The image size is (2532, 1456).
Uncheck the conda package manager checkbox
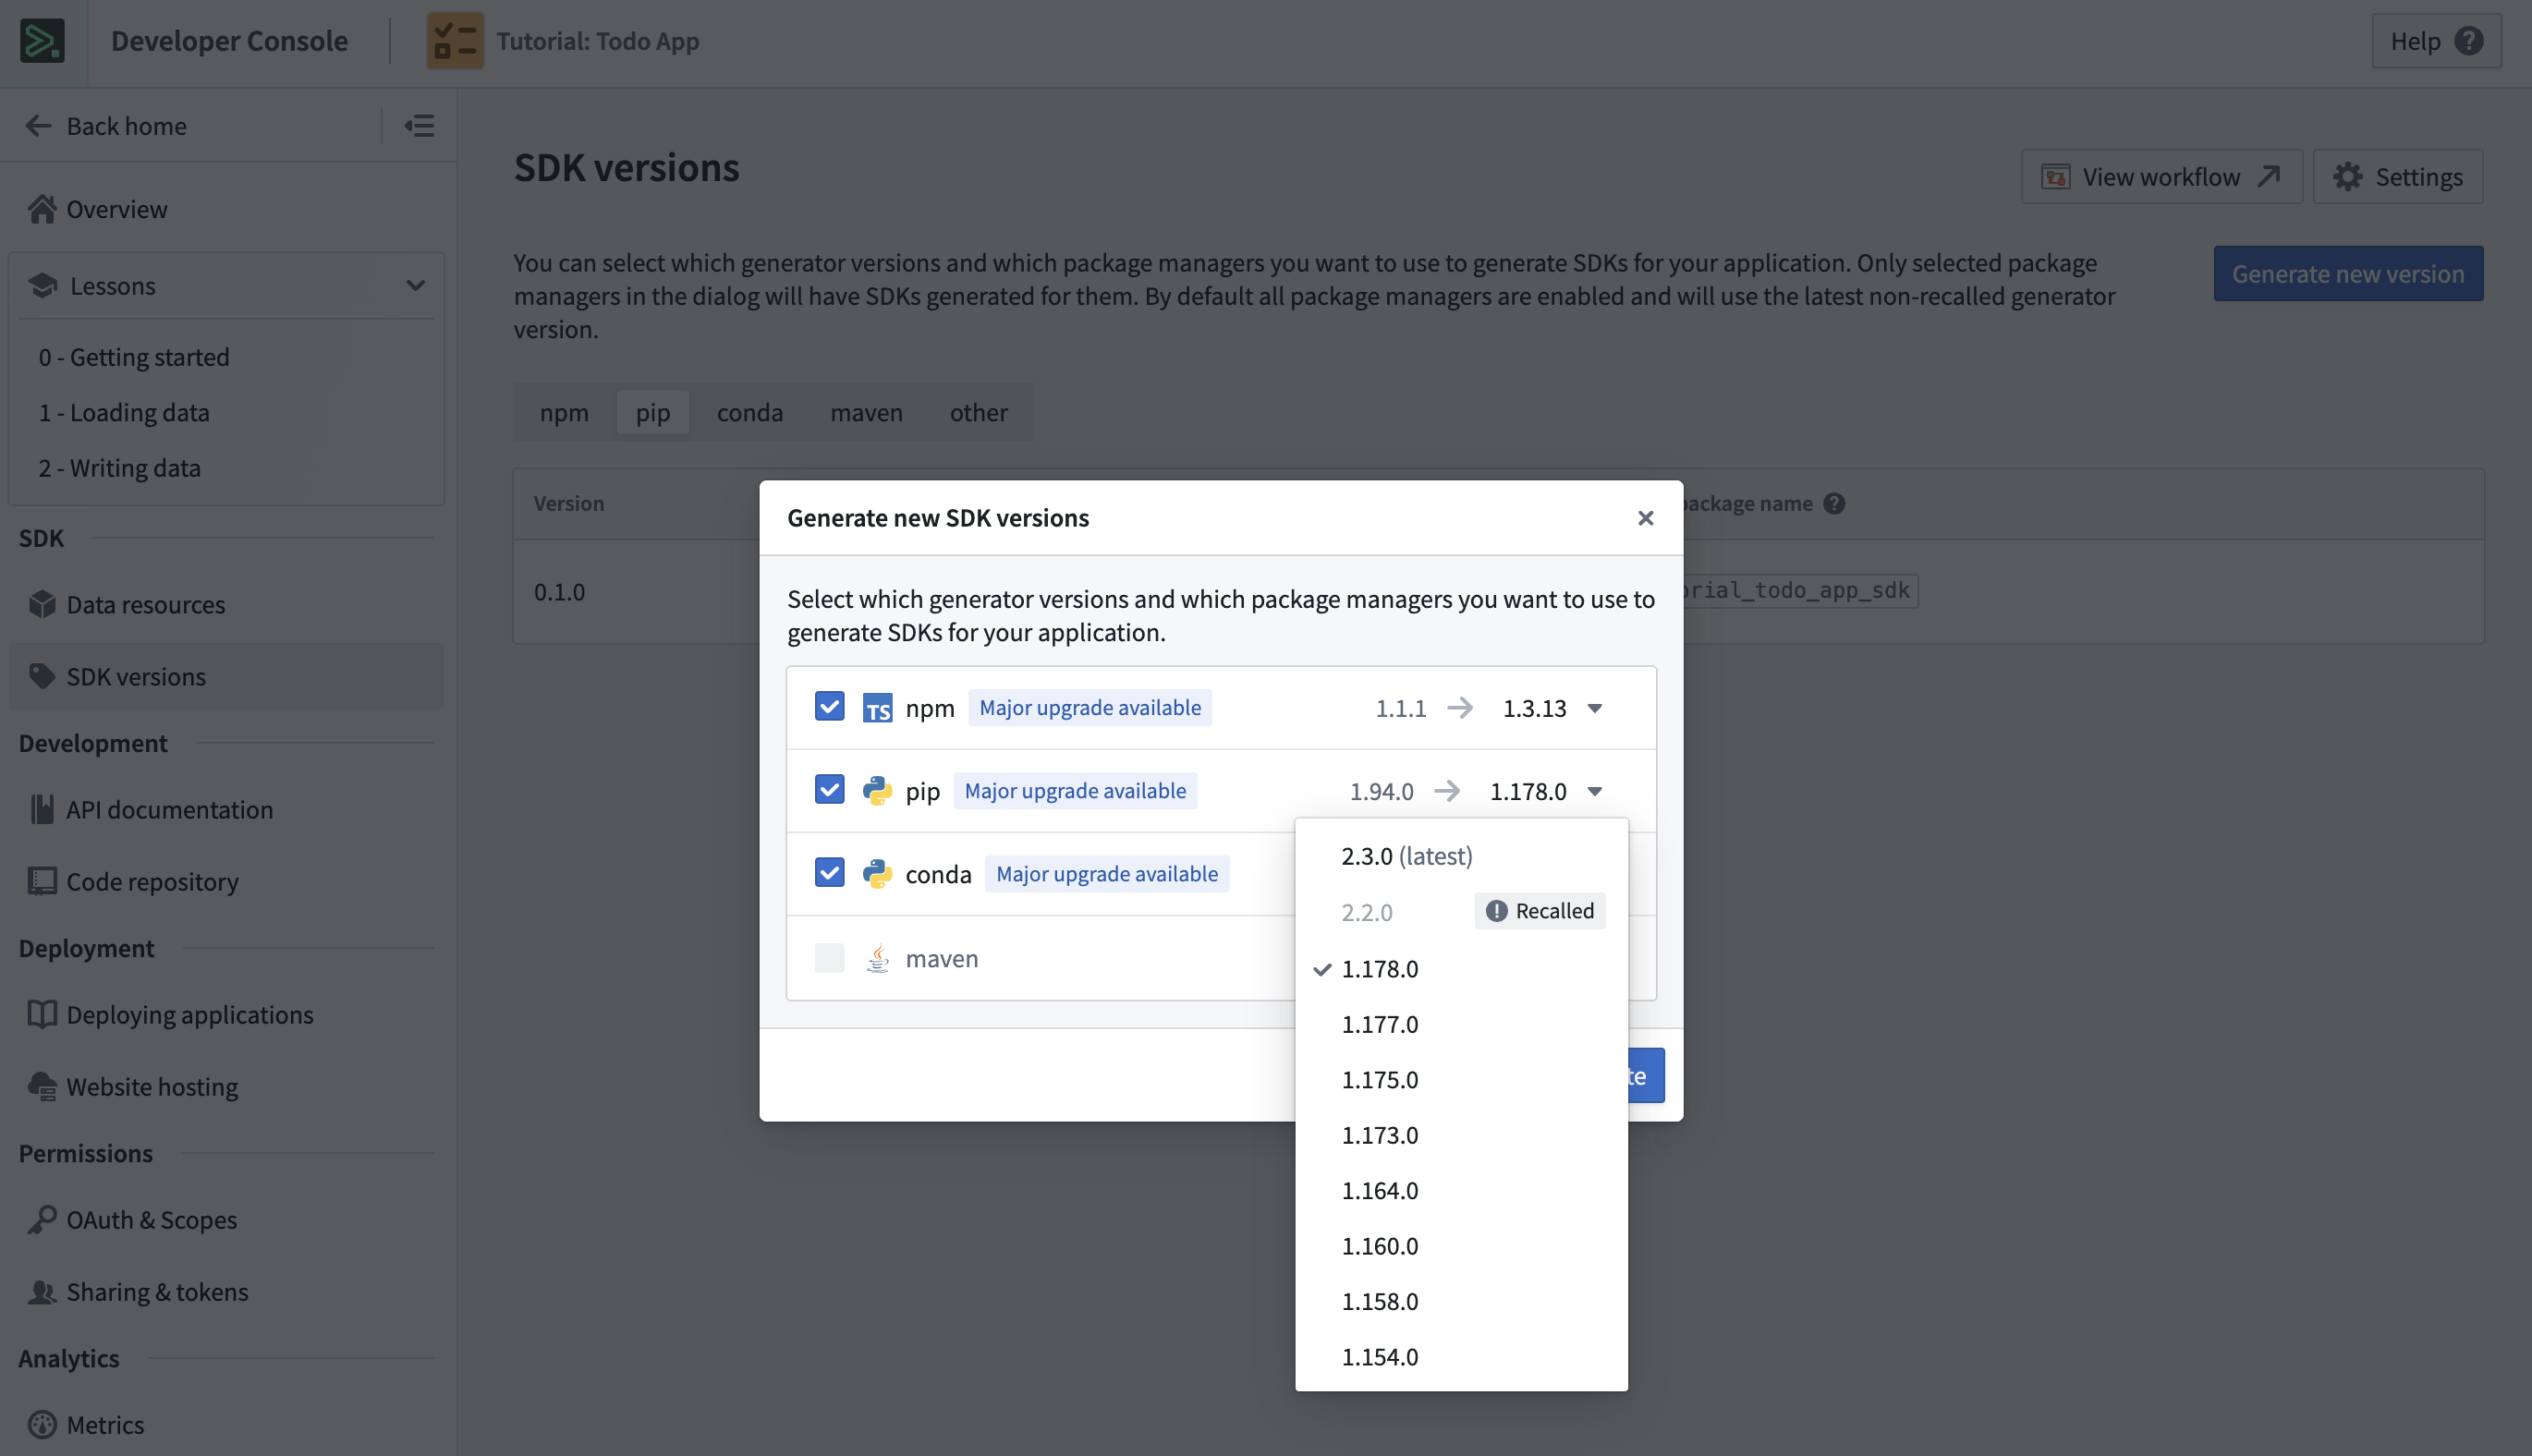[x=829, y=872]
